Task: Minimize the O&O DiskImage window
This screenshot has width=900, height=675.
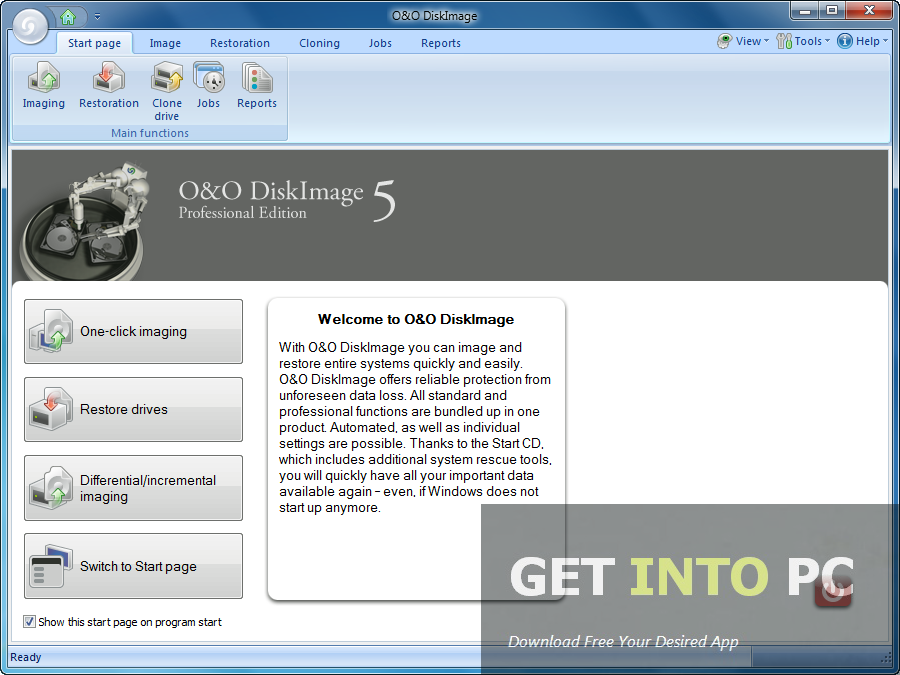Action: (x=805, y=10)
